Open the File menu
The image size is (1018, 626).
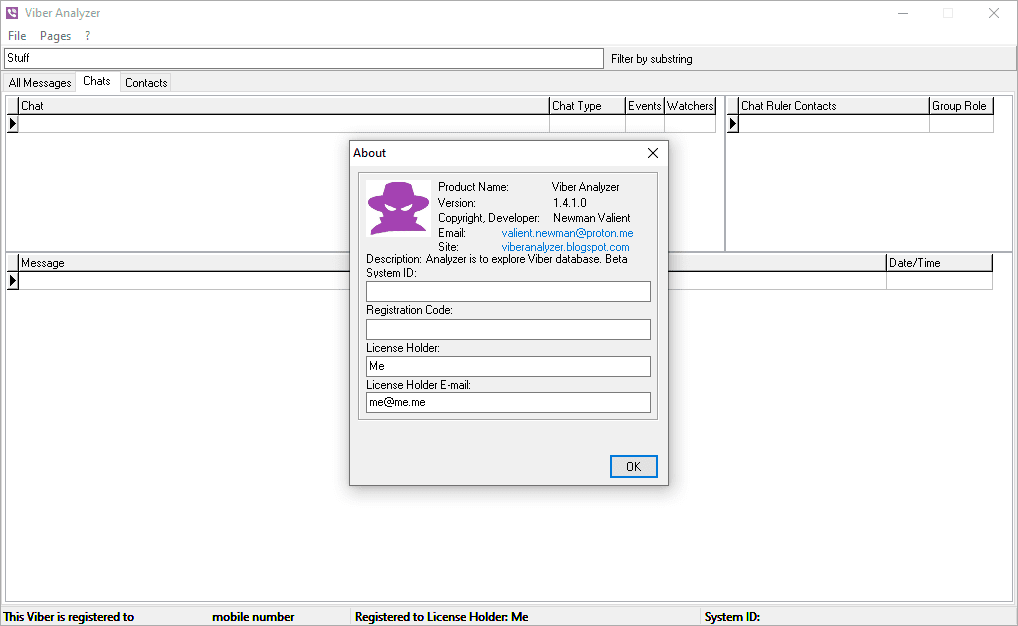point(16,36)
